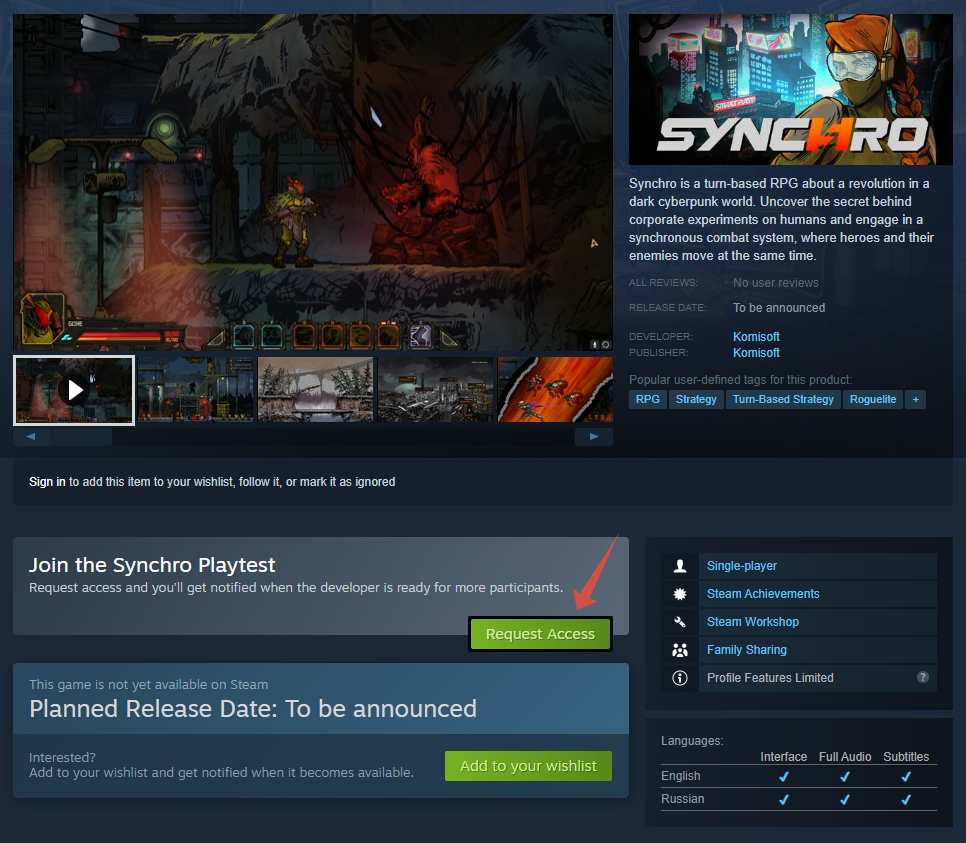
Task: Click the Single-player person icon
Action: (x=680, y=566)
